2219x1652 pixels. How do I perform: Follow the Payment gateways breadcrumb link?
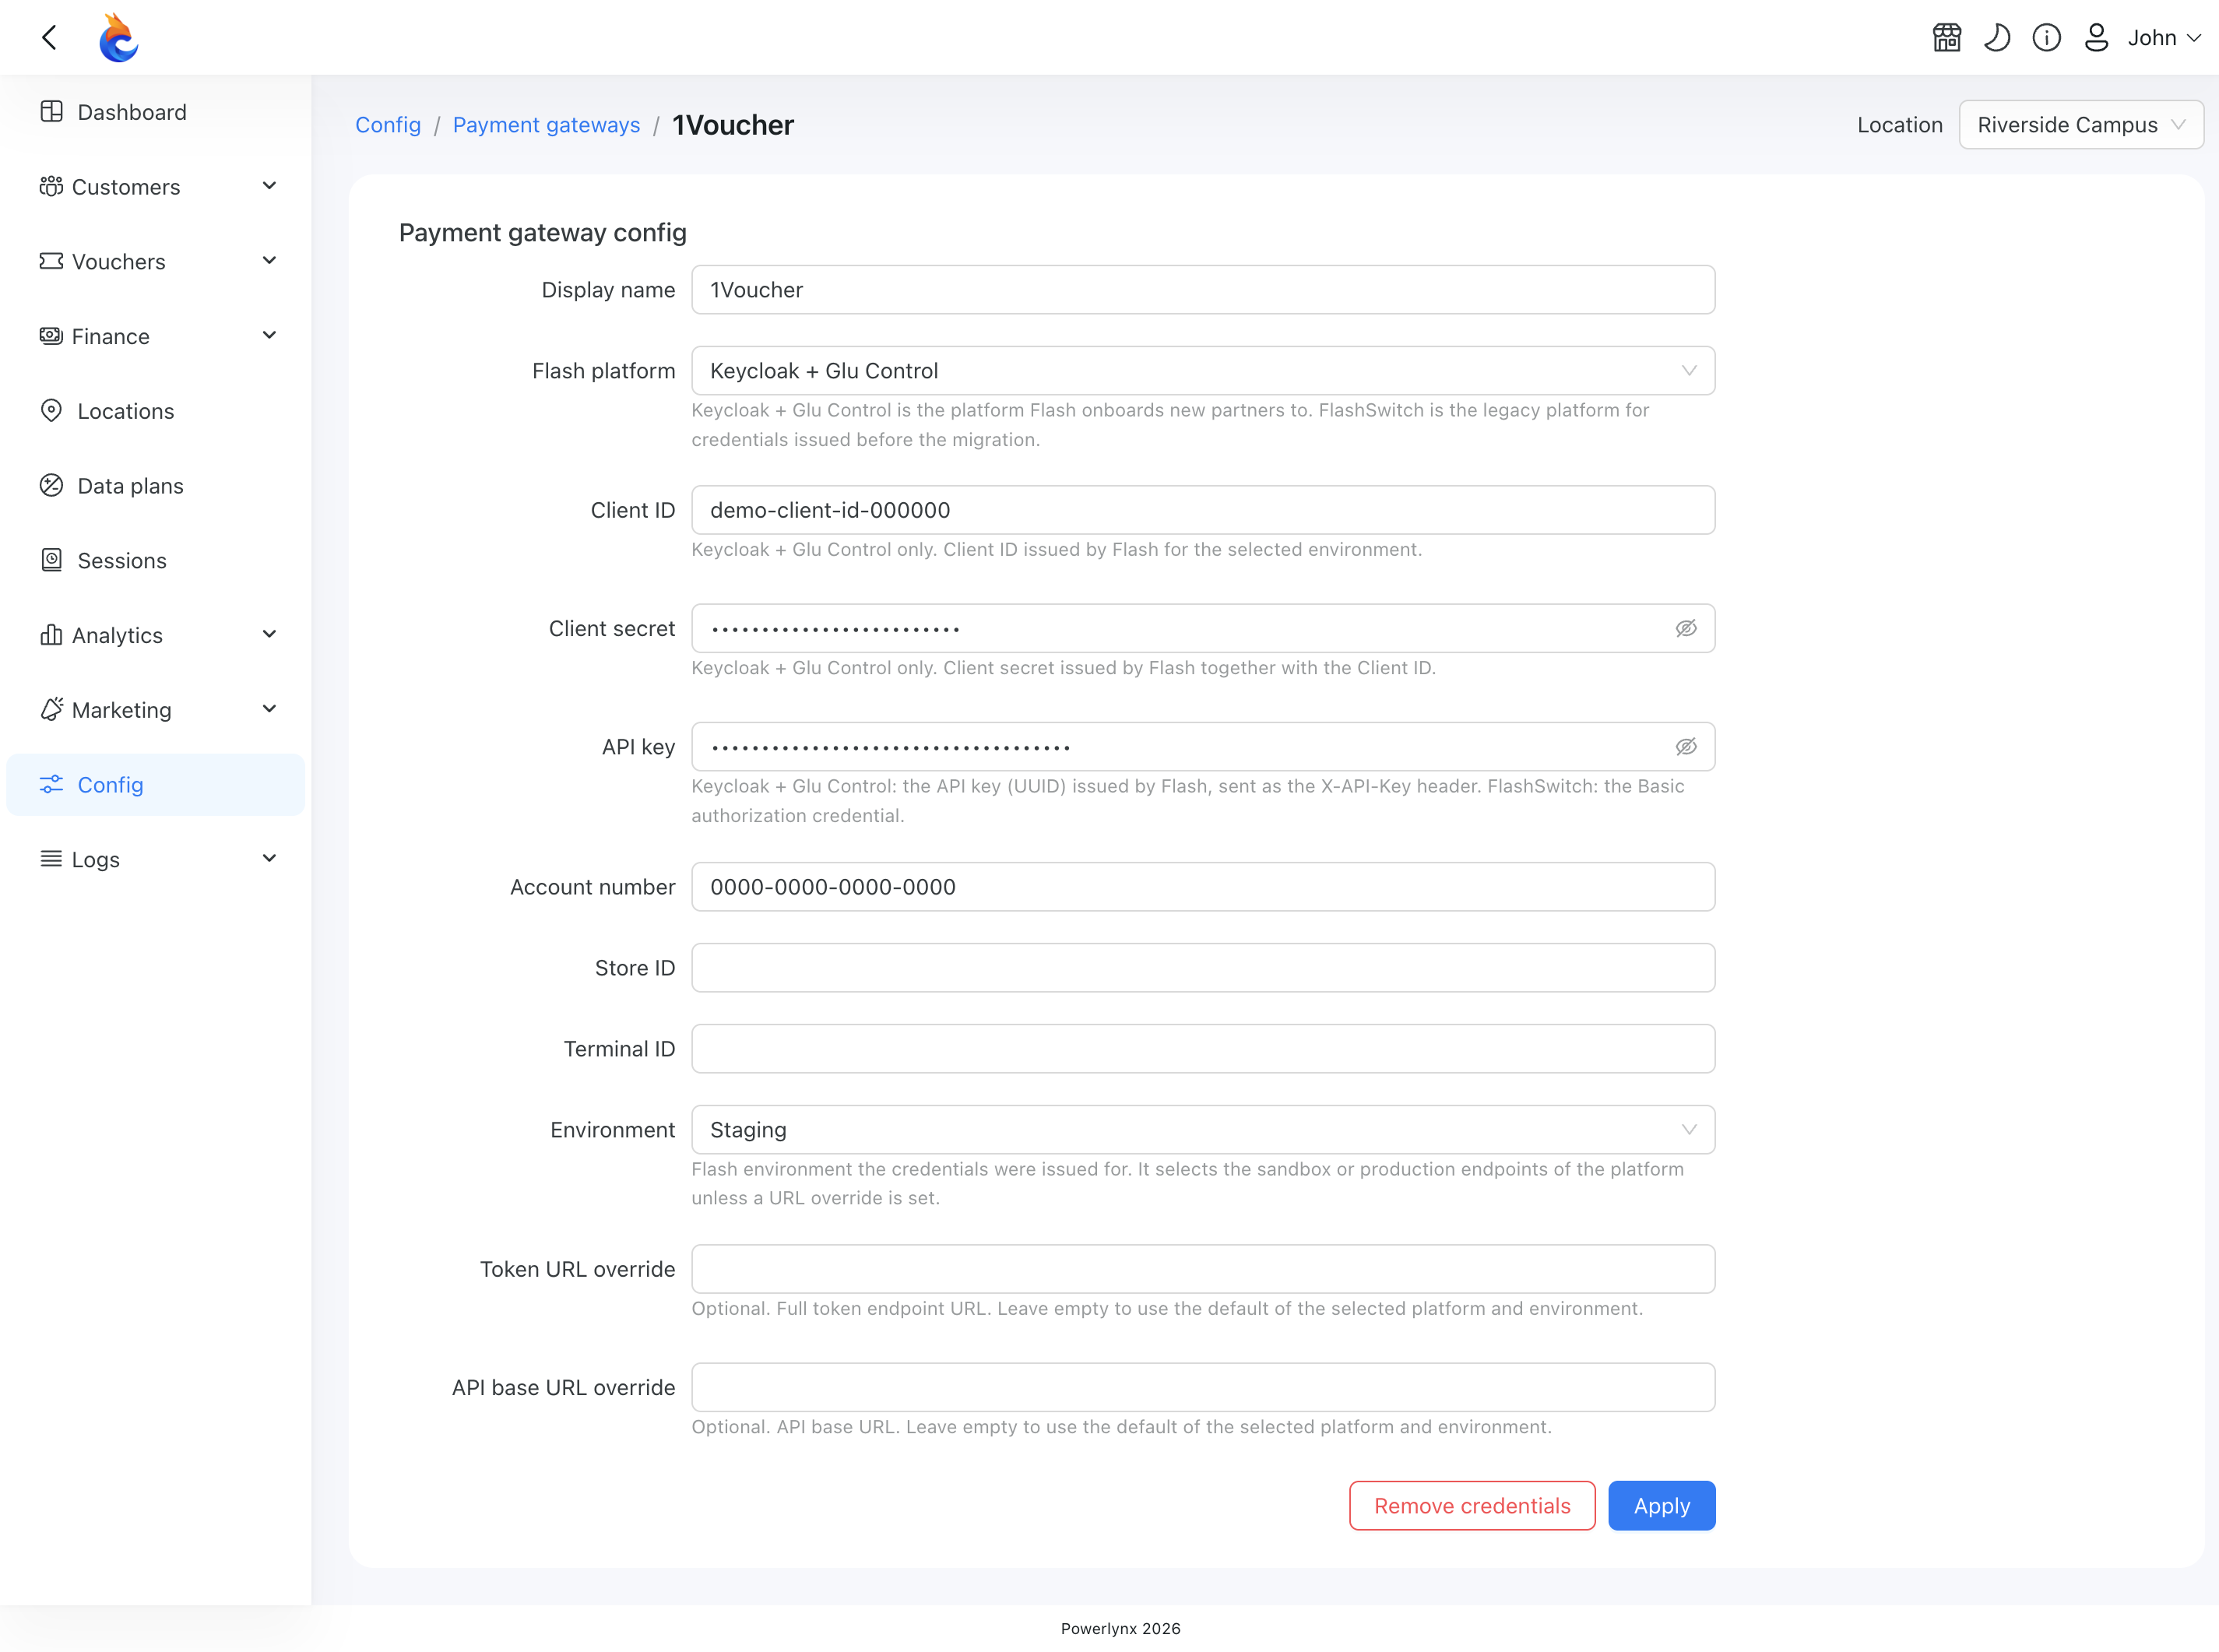coord(546,125)
